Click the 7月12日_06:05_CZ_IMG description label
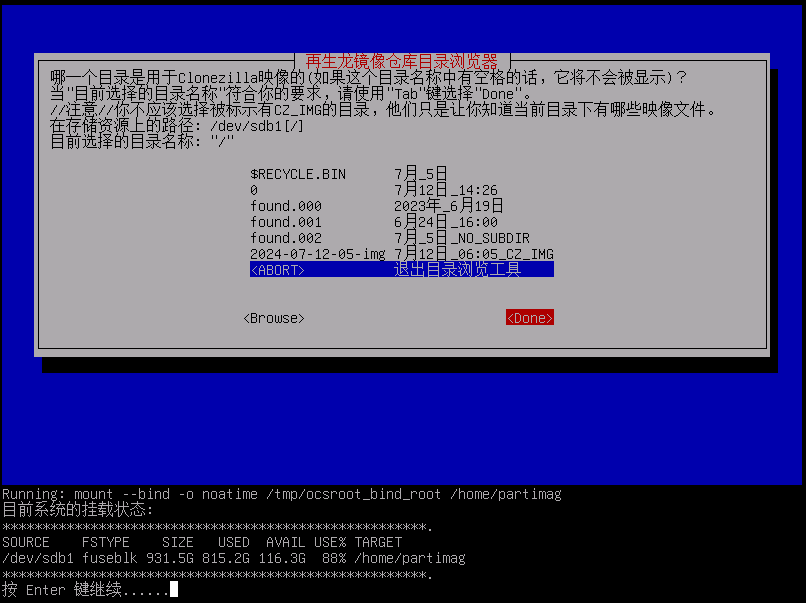This screenshot has height=603, width=806. (473, 254)
